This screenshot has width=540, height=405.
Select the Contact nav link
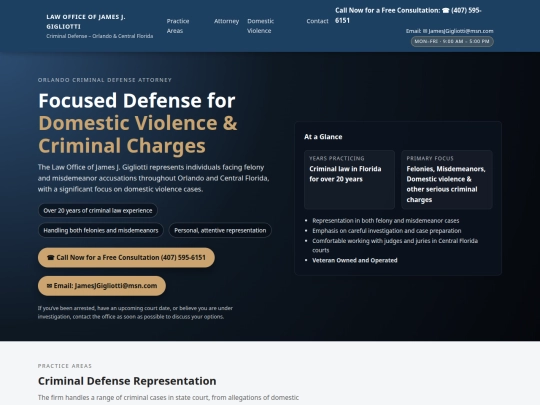click(x=317, y=21)
